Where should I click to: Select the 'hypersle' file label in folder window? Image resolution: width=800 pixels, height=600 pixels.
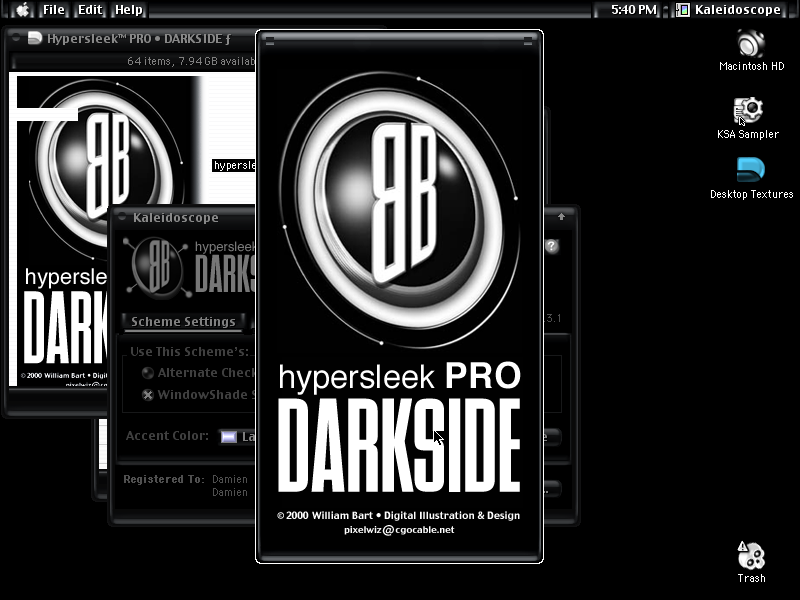pyautogui.click(x=234, y=165)
